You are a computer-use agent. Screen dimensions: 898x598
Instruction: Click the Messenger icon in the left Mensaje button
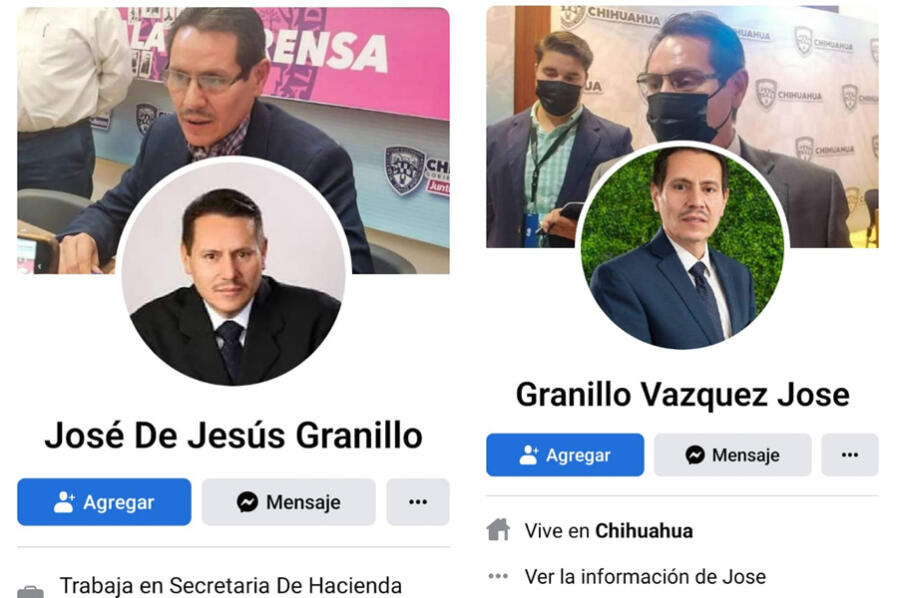pos(247,502)
